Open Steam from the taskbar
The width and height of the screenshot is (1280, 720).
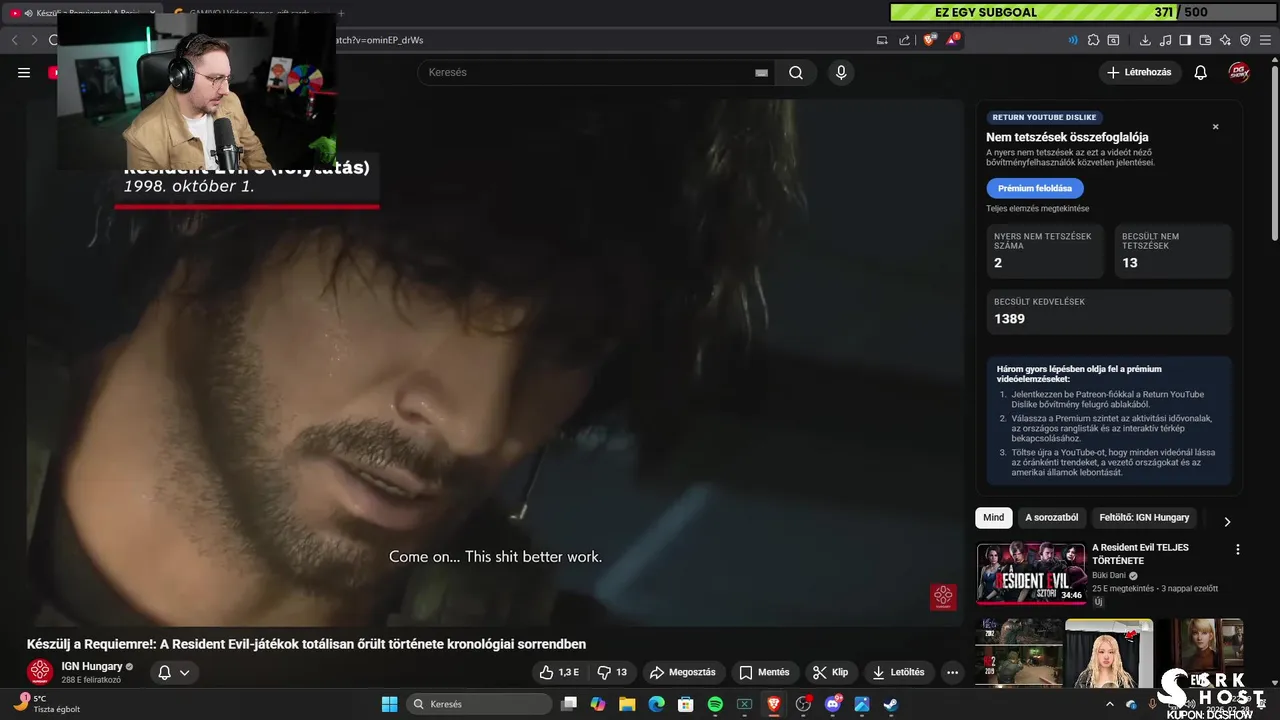pos(890,704)
